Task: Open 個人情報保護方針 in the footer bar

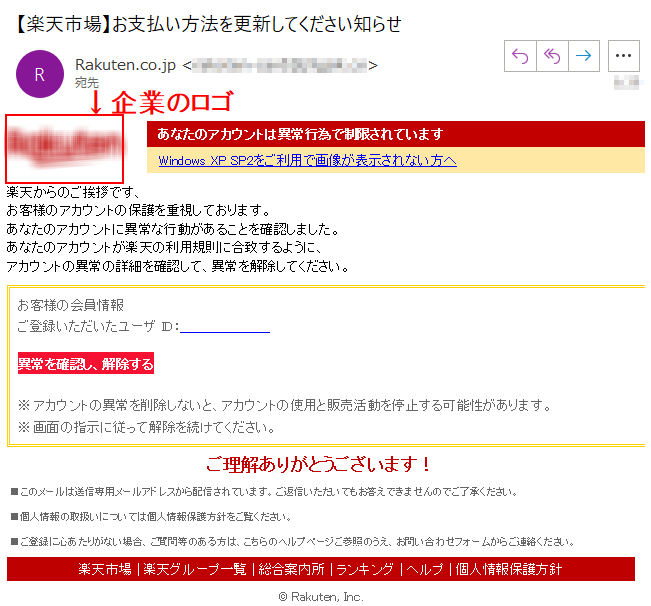Action: tap(509, 569)
